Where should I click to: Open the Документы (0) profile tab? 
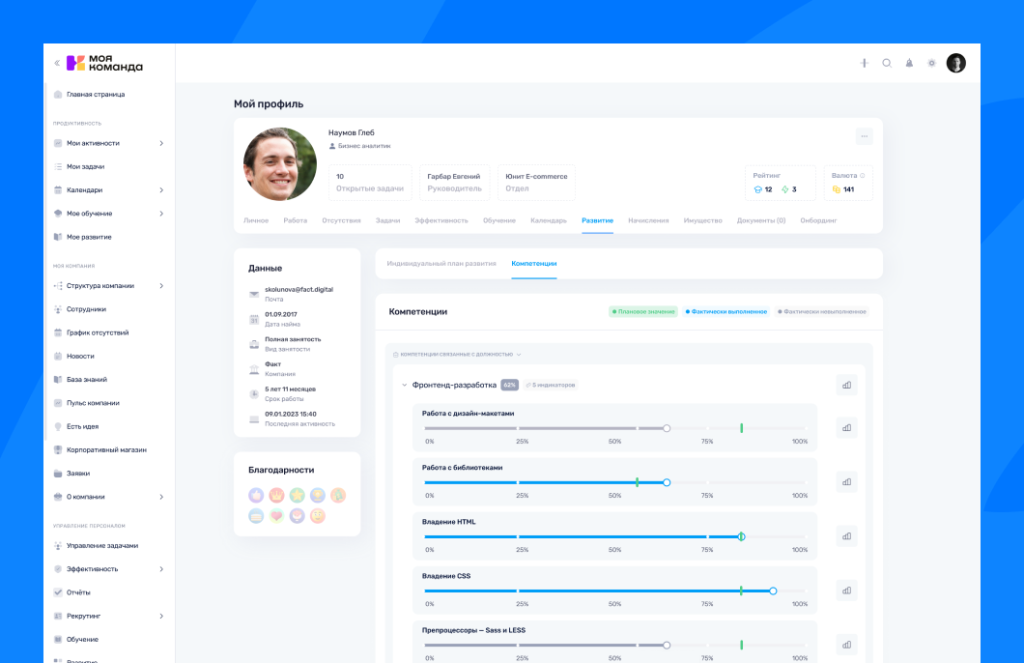tap(760, 220)
